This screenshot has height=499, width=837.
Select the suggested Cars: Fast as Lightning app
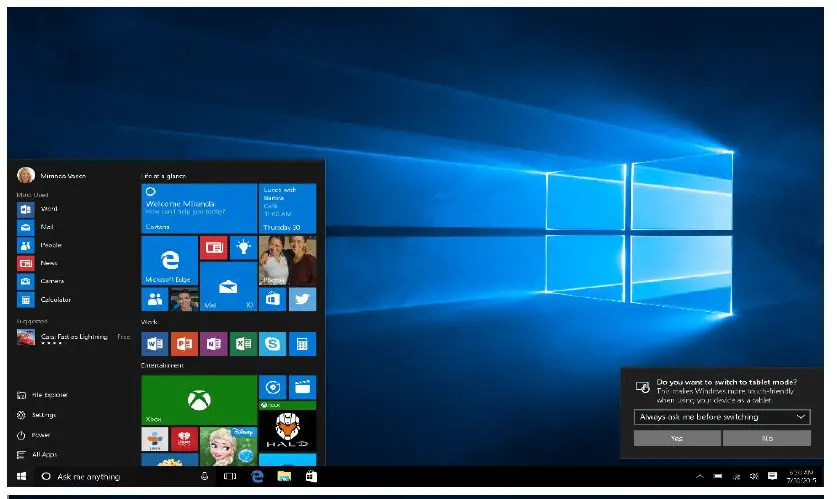[x=74, y=338]
